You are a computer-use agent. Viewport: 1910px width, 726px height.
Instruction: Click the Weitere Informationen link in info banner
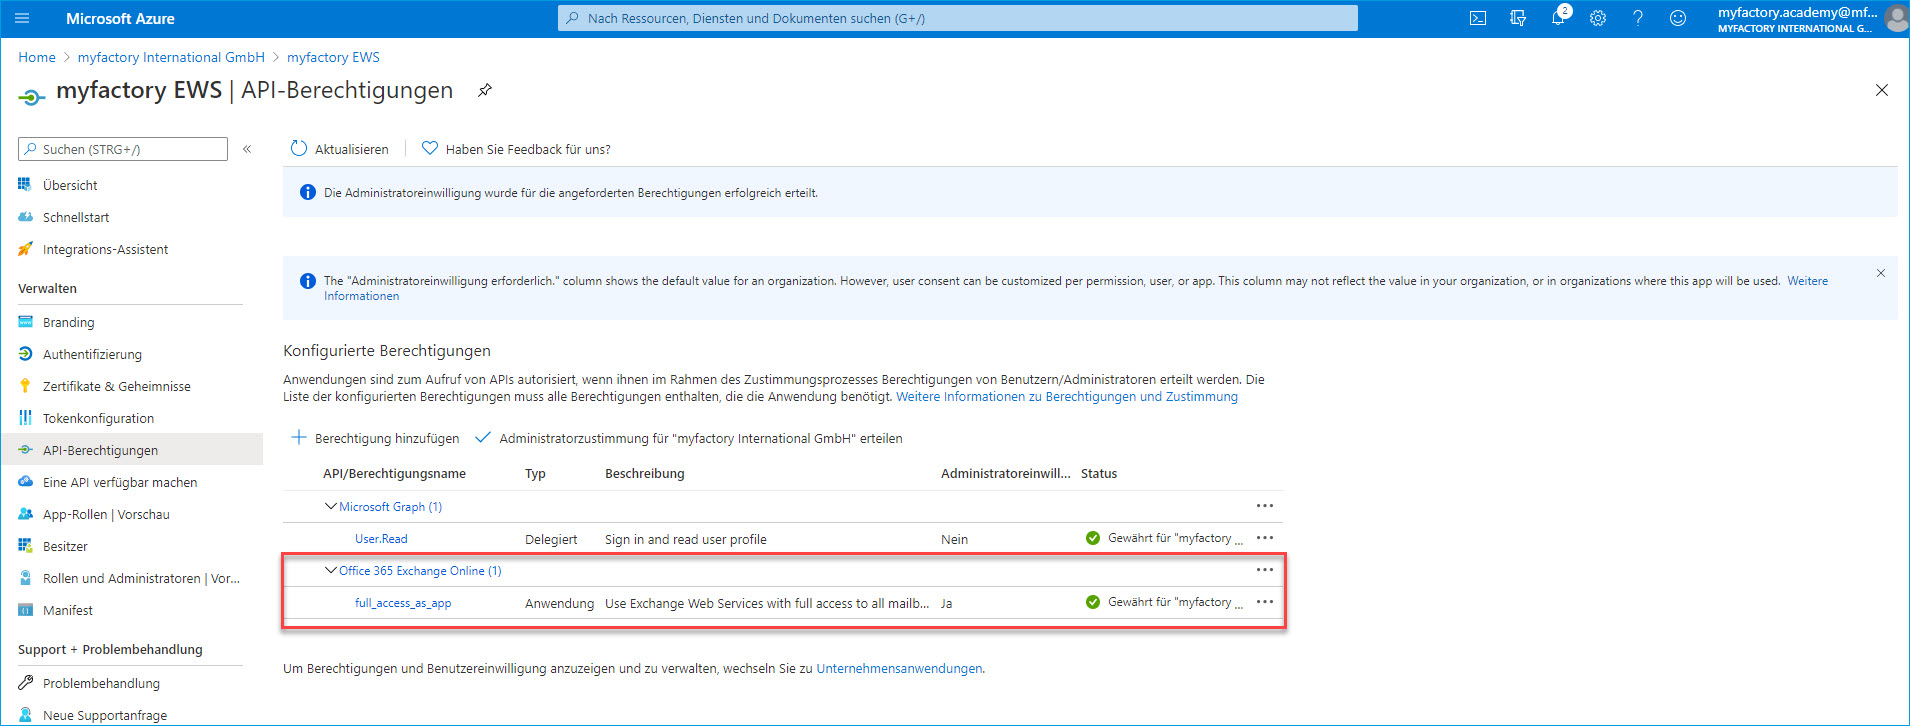click(1076, 288)
